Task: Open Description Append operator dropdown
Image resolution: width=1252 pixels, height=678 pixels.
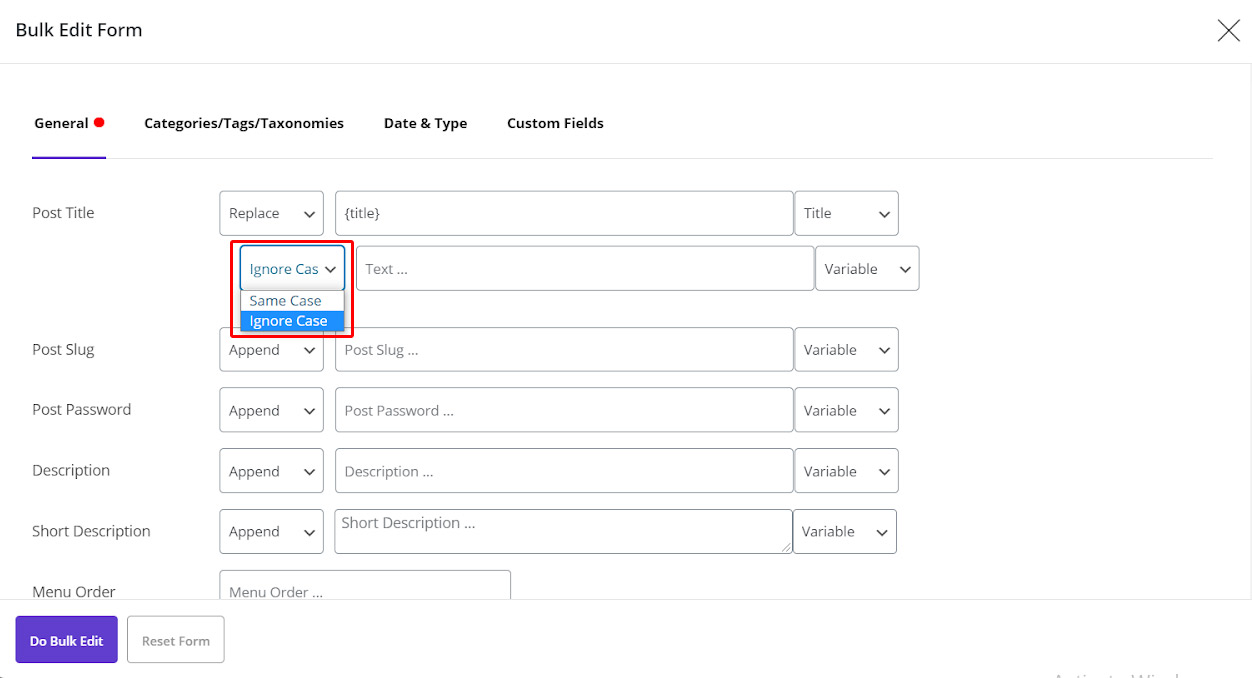Action: [271, 471]
